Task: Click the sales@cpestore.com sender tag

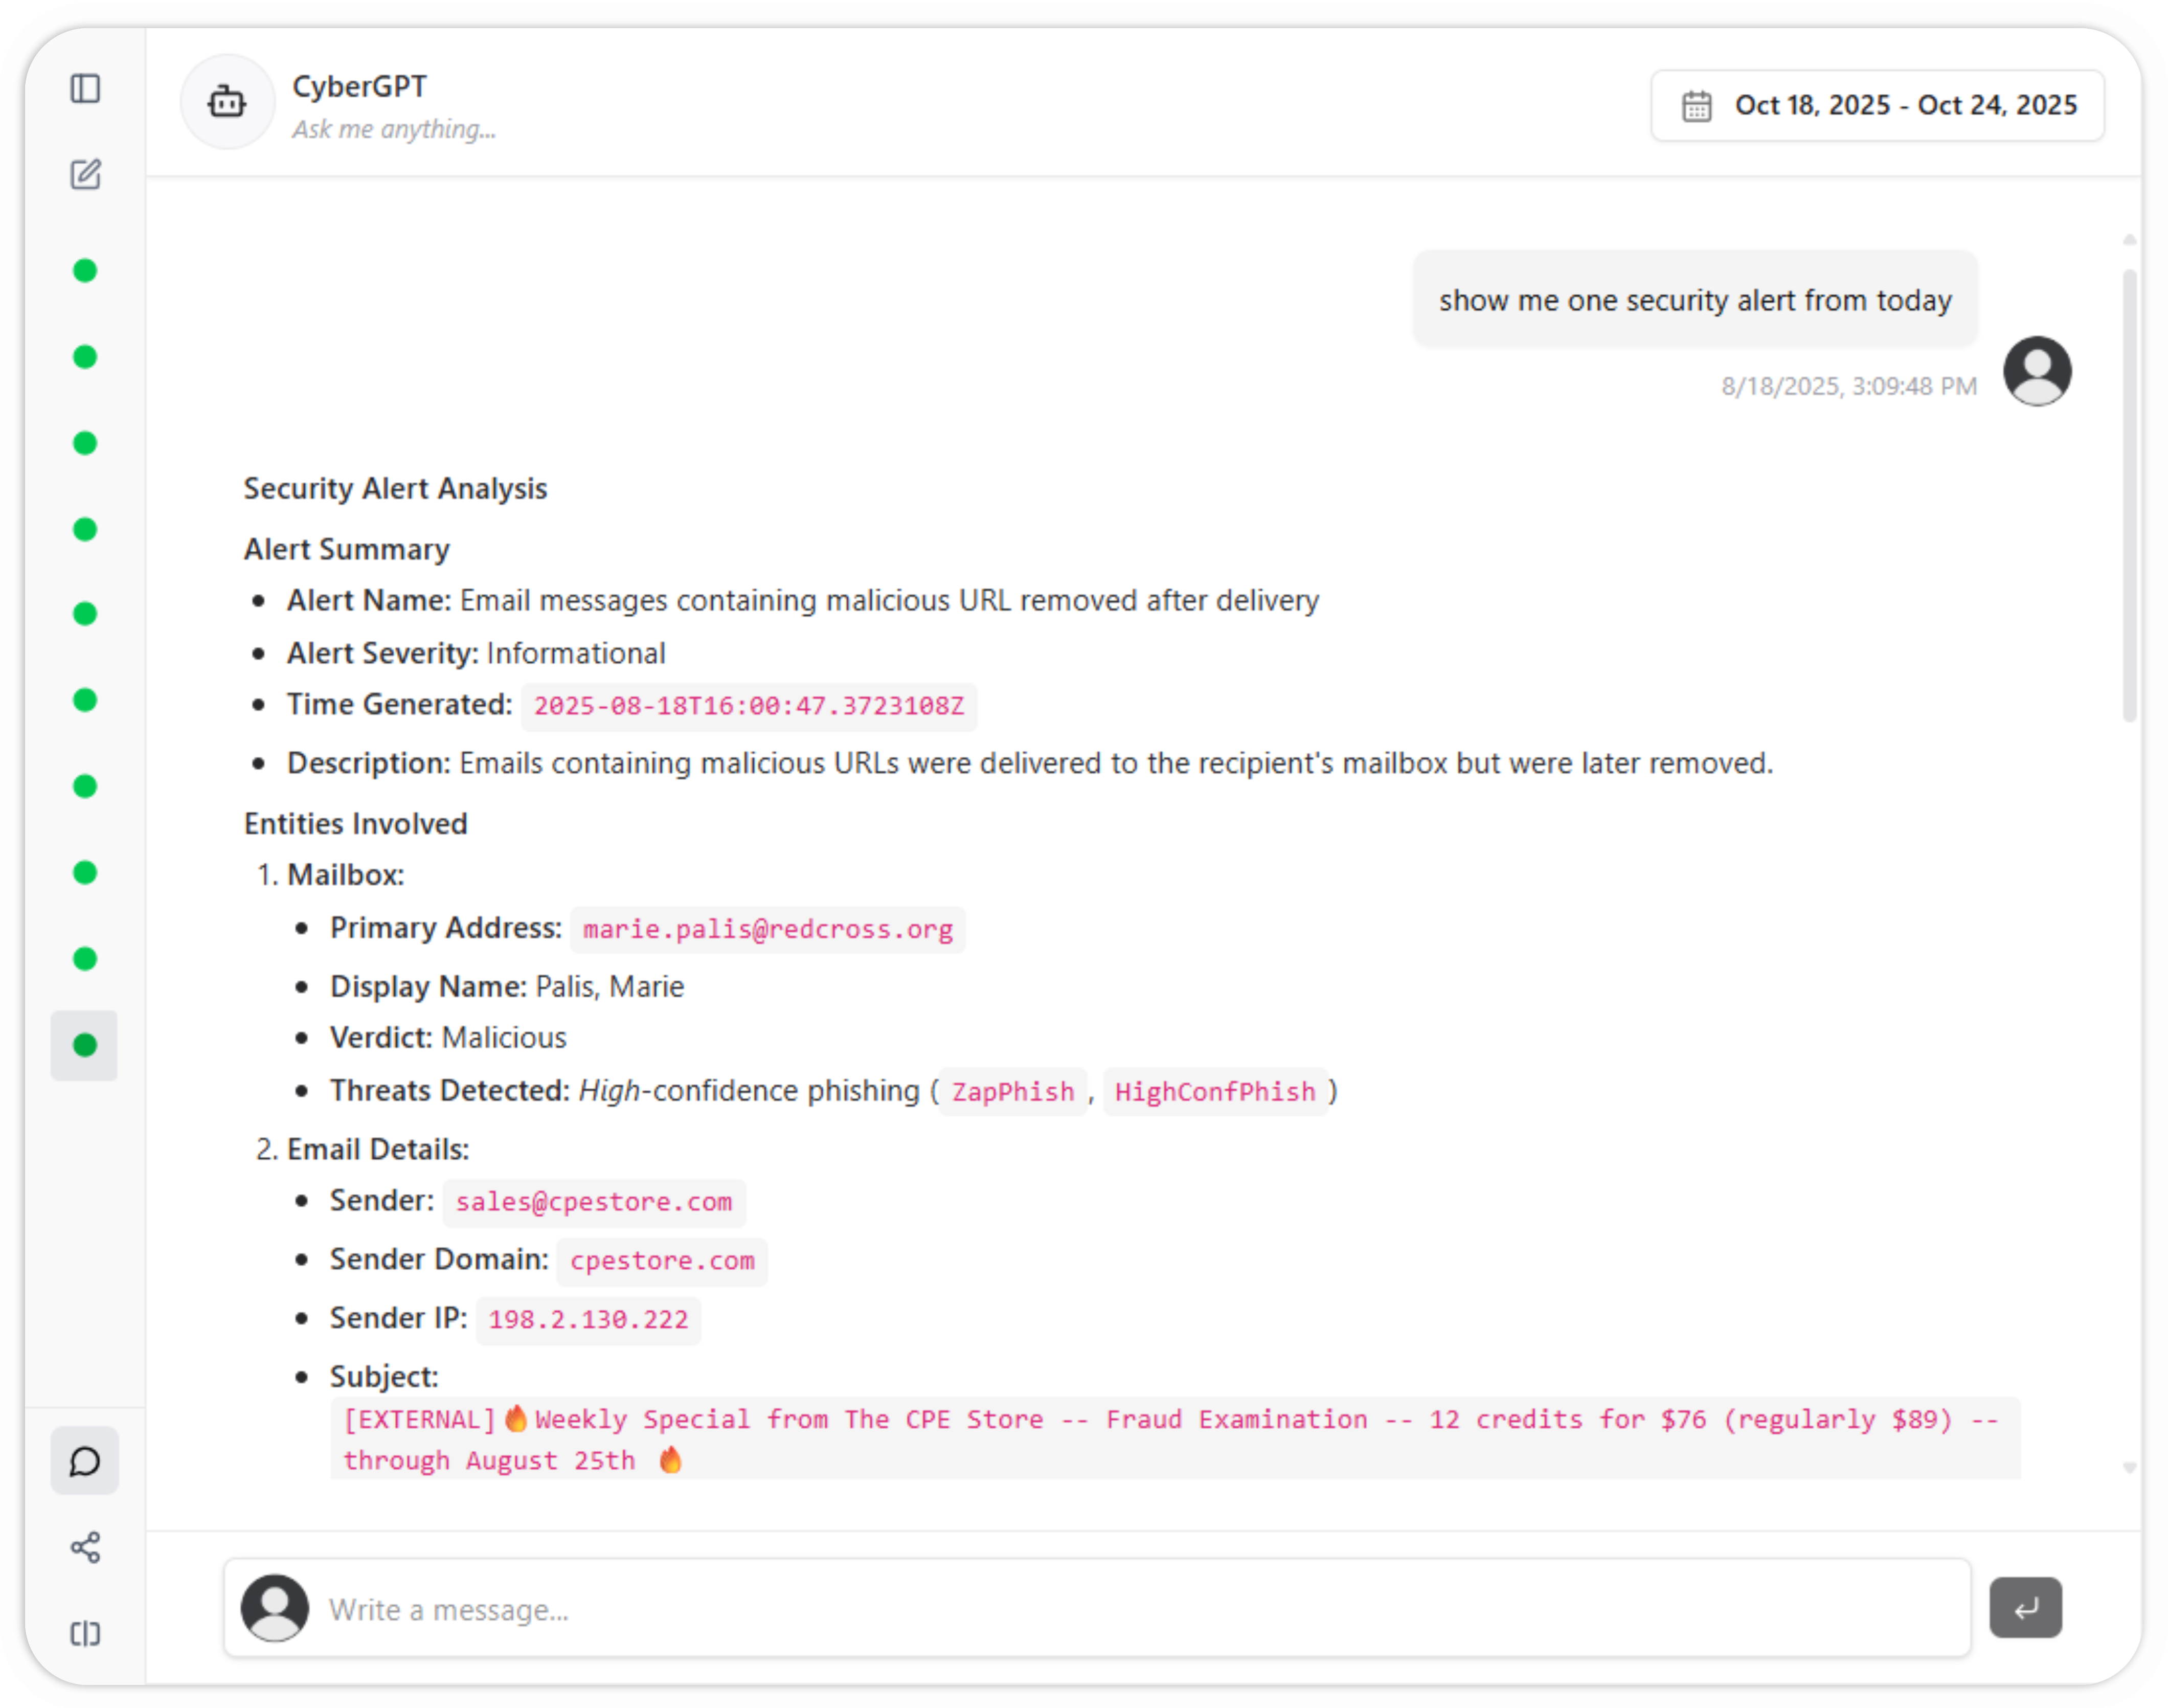Action: (x=594, y=1202)
